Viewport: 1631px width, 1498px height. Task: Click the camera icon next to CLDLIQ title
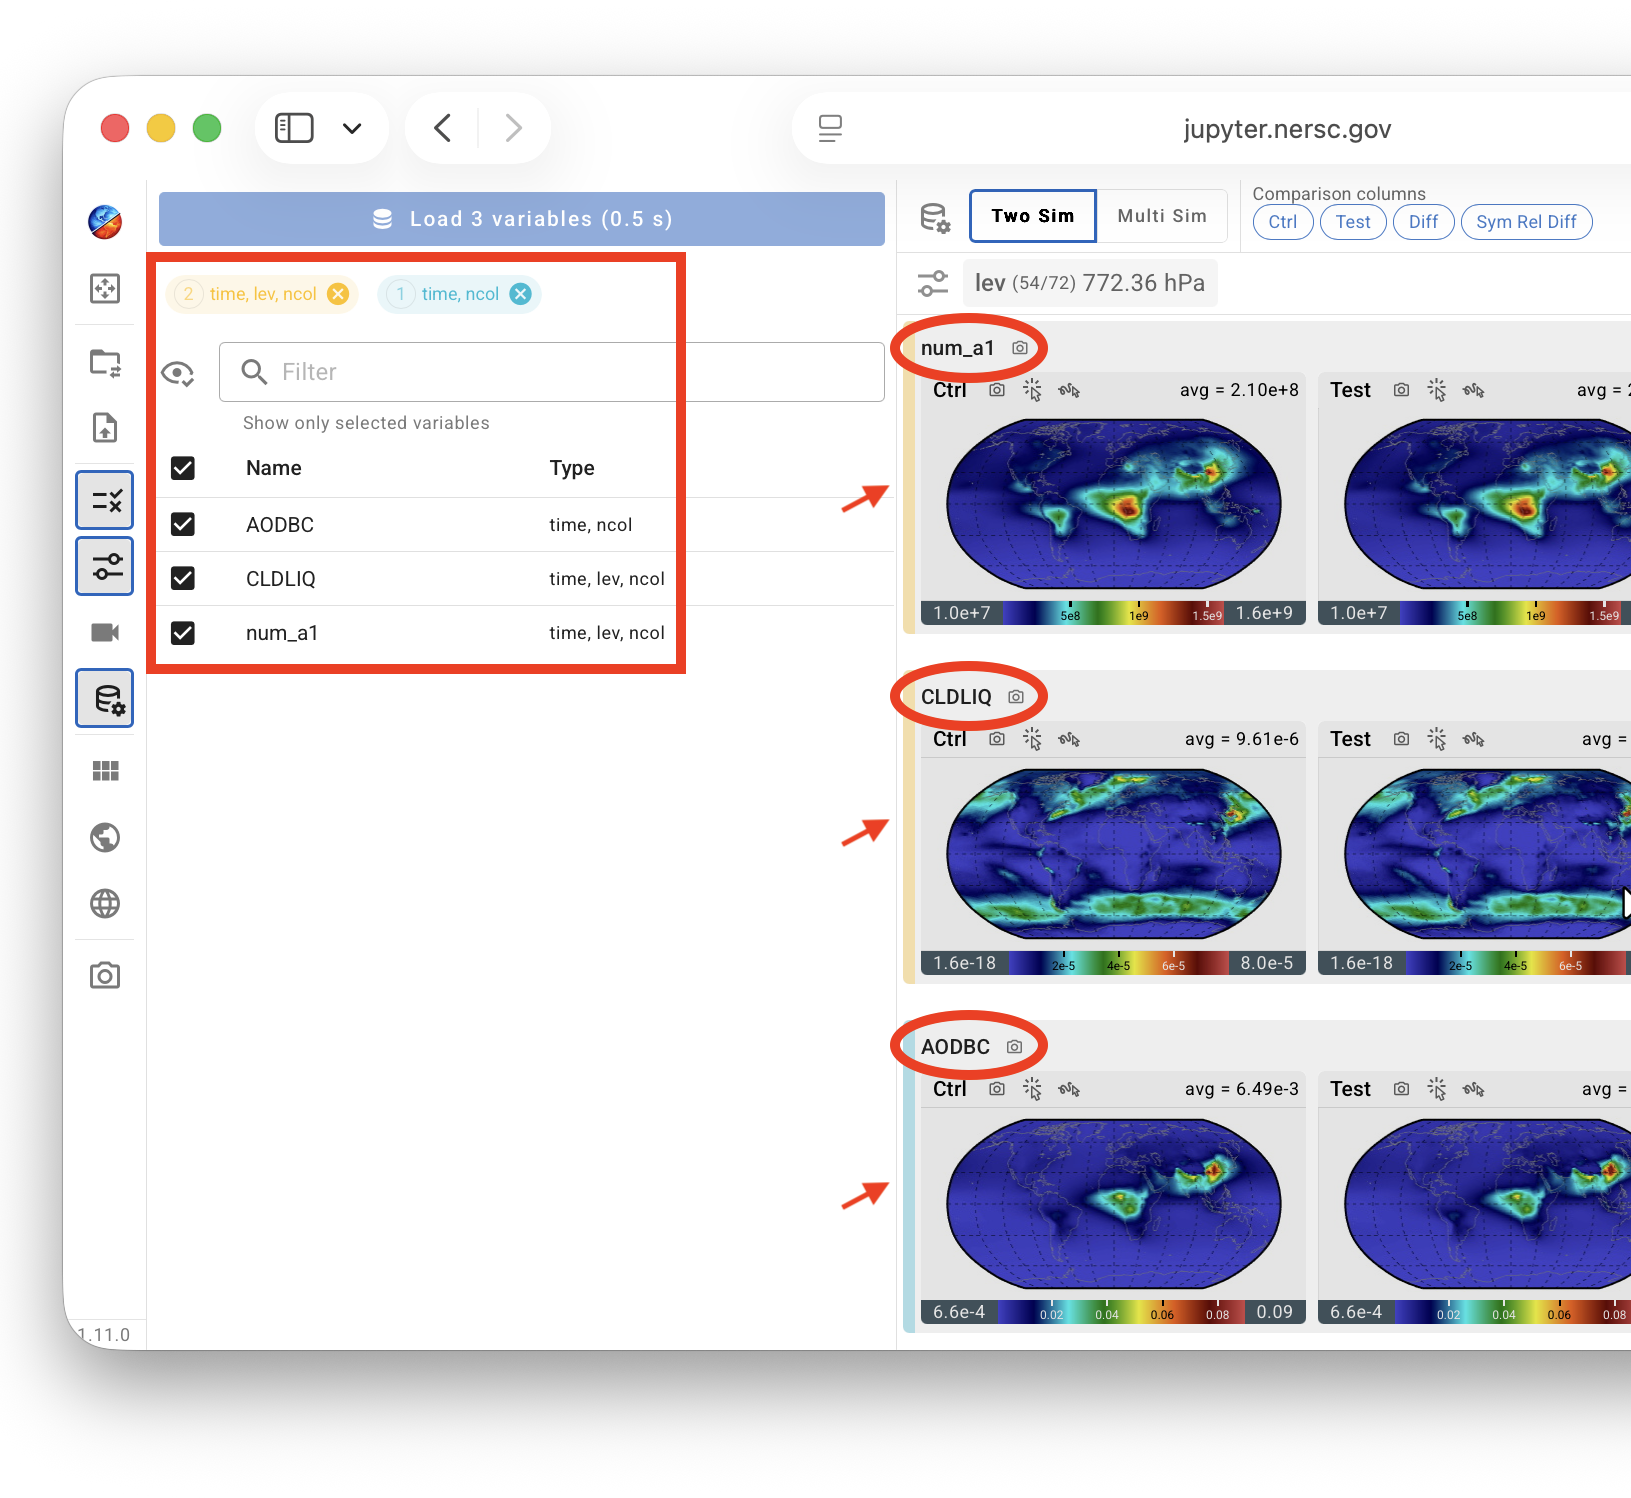(1016, 697)
